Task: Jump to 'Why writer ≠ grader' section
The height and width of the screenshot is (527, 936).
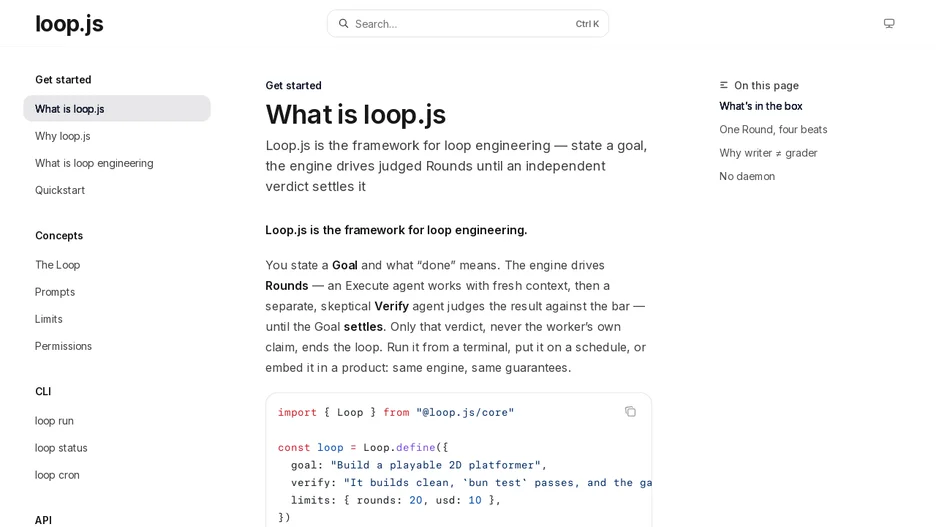Action: coord(768,153)
